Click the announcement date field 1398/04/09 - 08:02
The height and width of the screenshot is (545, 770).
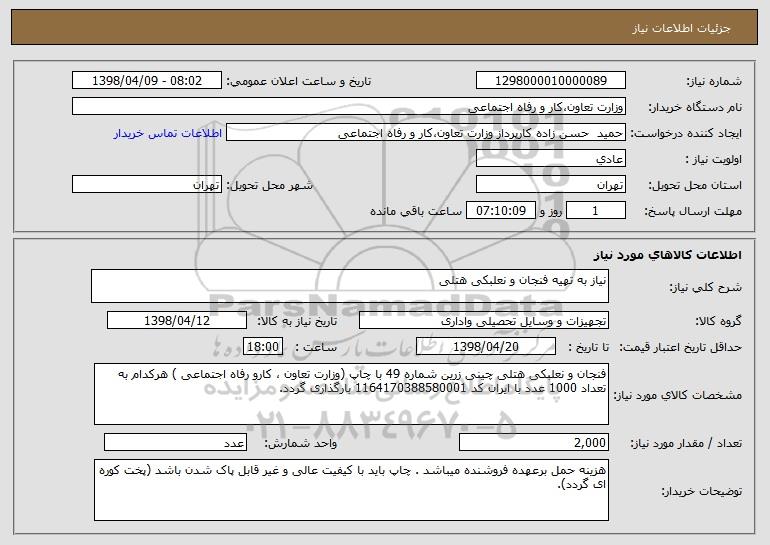(x=147, y=81)
